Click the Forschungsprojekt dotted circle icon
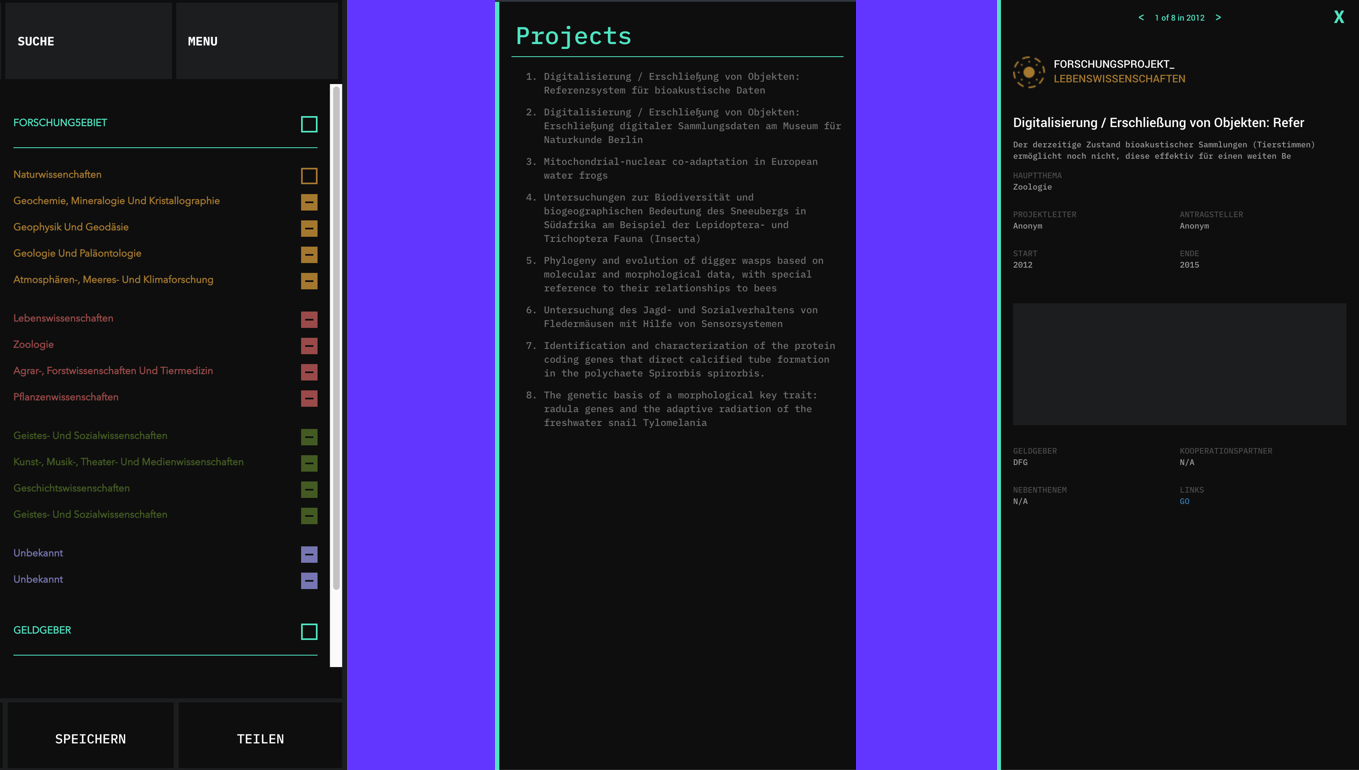Viewport: 1359px width, 770px height. click(x=1029, y=72)
